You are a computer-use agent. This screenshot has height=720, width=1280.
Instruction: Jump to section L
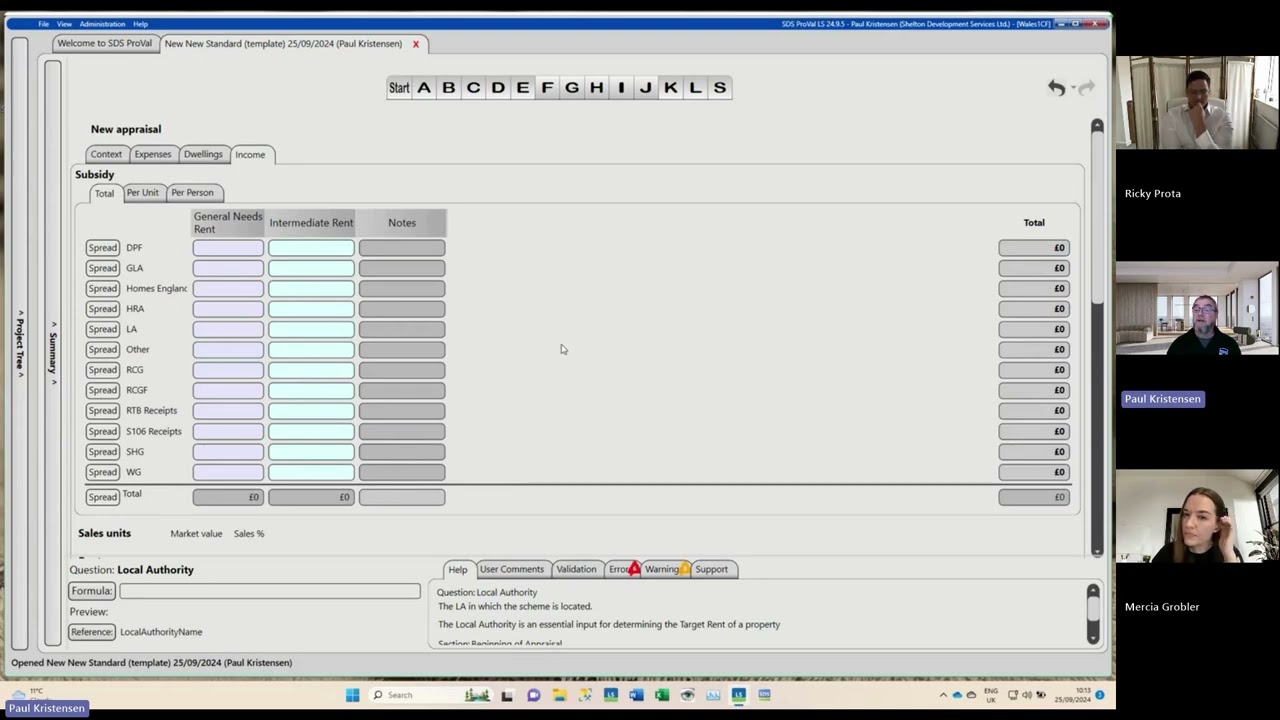click(695, 88)
